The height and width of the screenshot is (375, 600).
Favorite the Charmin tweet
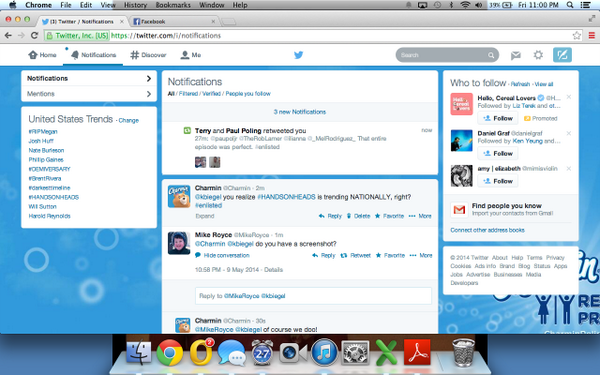[389, 216]
